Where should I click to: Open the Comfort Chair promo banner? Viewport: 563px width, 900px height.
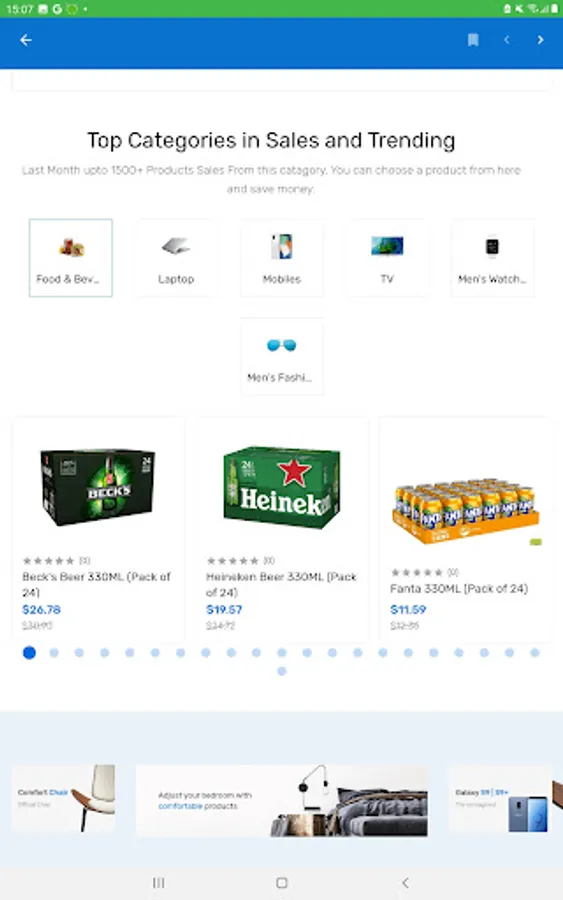pos(63,798)
